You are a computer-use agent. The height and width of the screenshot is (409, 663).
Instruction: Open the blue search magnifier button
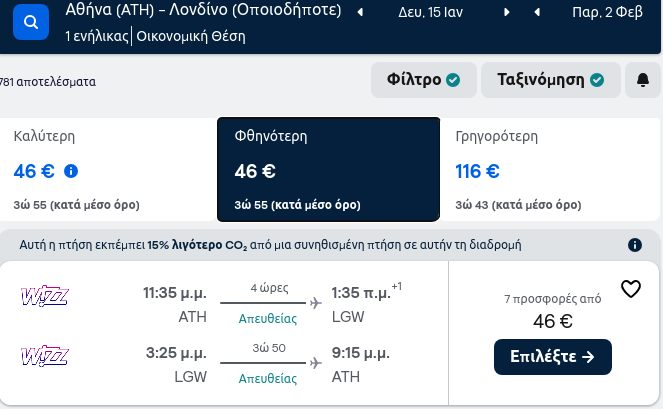31,22
